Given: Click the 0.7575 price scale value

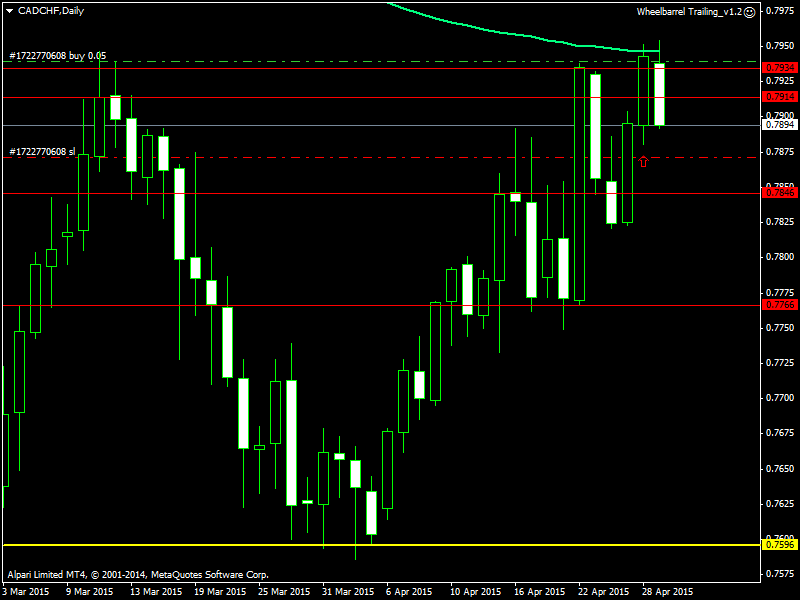Looking at the screenshot, I should point(780,574).
